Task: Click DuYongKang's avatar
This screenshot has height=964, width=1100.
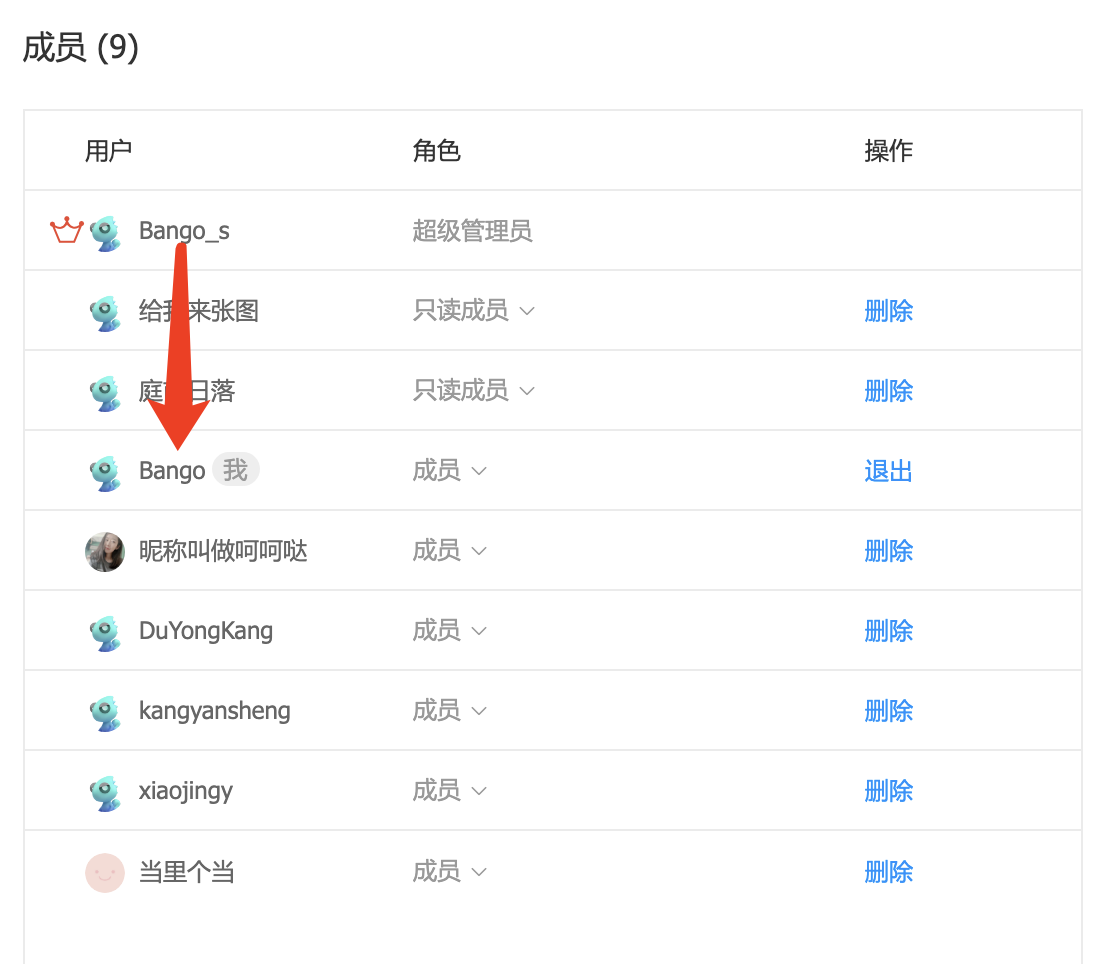Action: point(105,631)
